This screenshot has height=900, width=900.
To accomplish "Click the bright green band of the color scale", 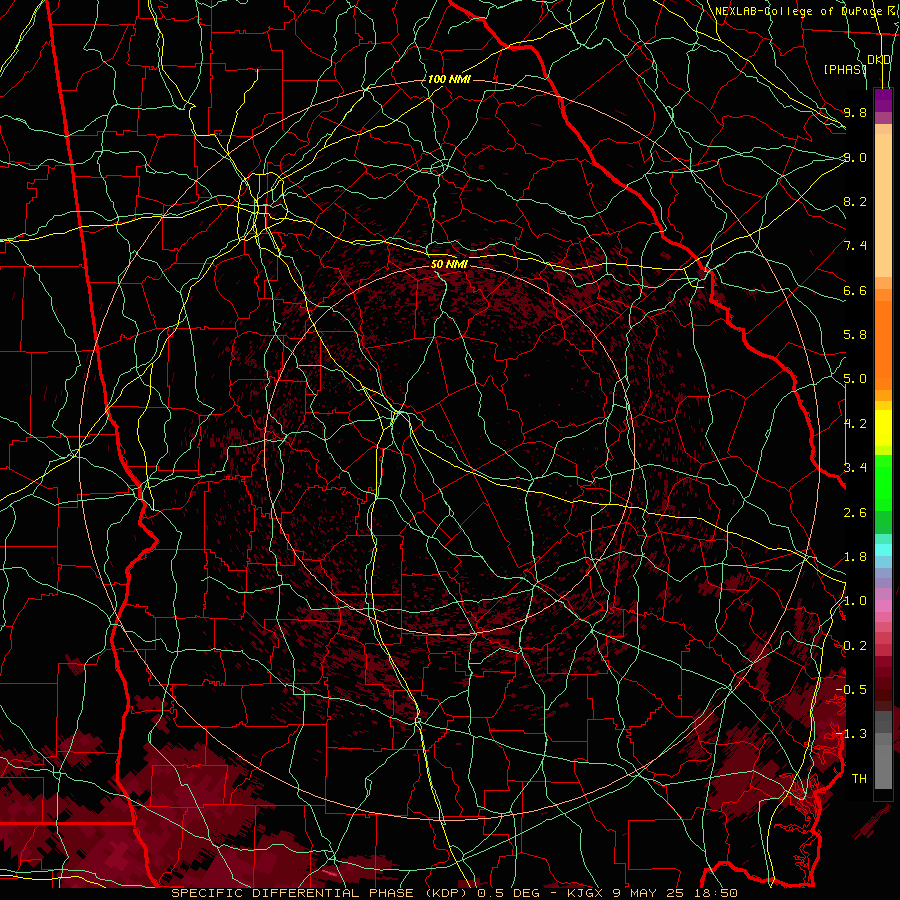I will [x=883, y=483].
